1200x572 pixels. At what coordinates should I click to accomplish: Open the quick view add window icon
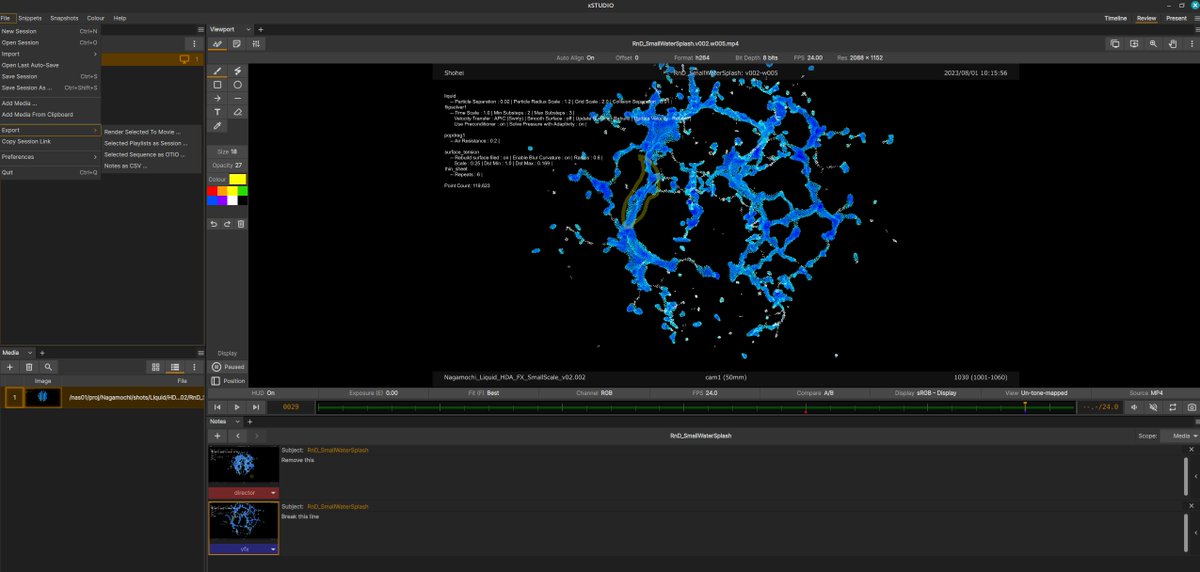tap(1134, 44)
